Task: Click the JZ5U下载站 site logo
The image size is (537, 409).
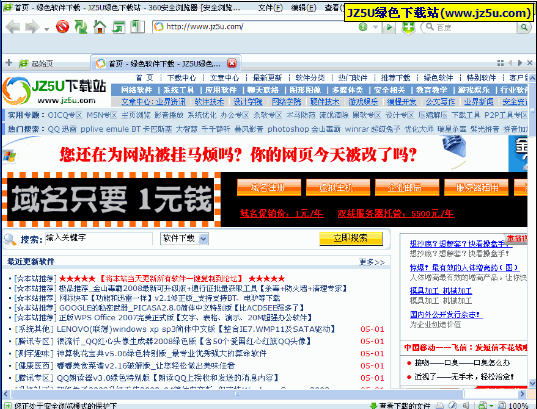Action: (x=55, y=91)
